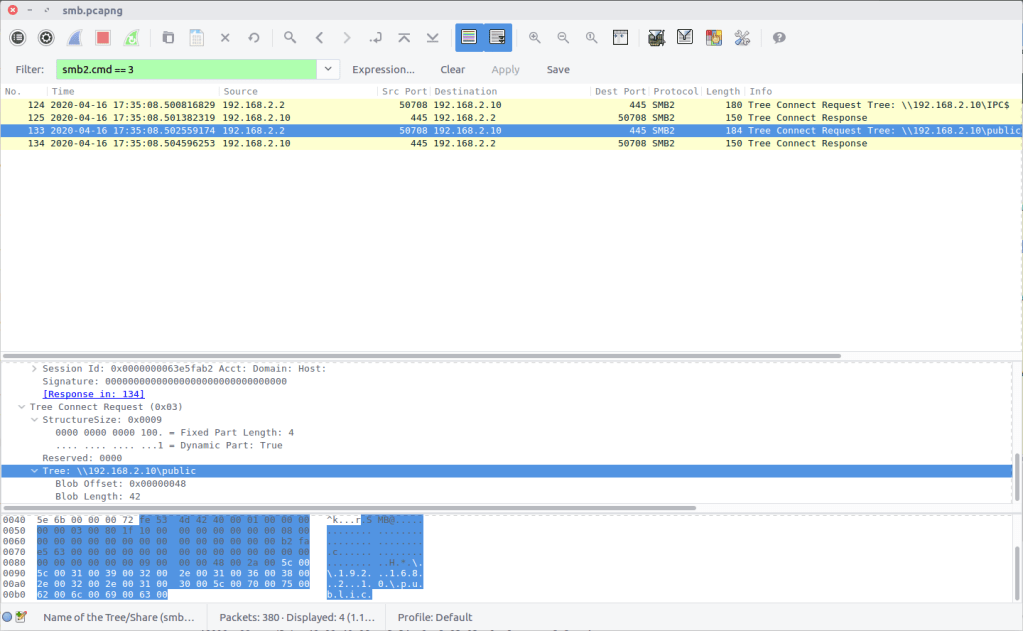The height and width of the screenshot is (631, 1023).
Task: Click the expert info status circle
Action: point(8,617)
